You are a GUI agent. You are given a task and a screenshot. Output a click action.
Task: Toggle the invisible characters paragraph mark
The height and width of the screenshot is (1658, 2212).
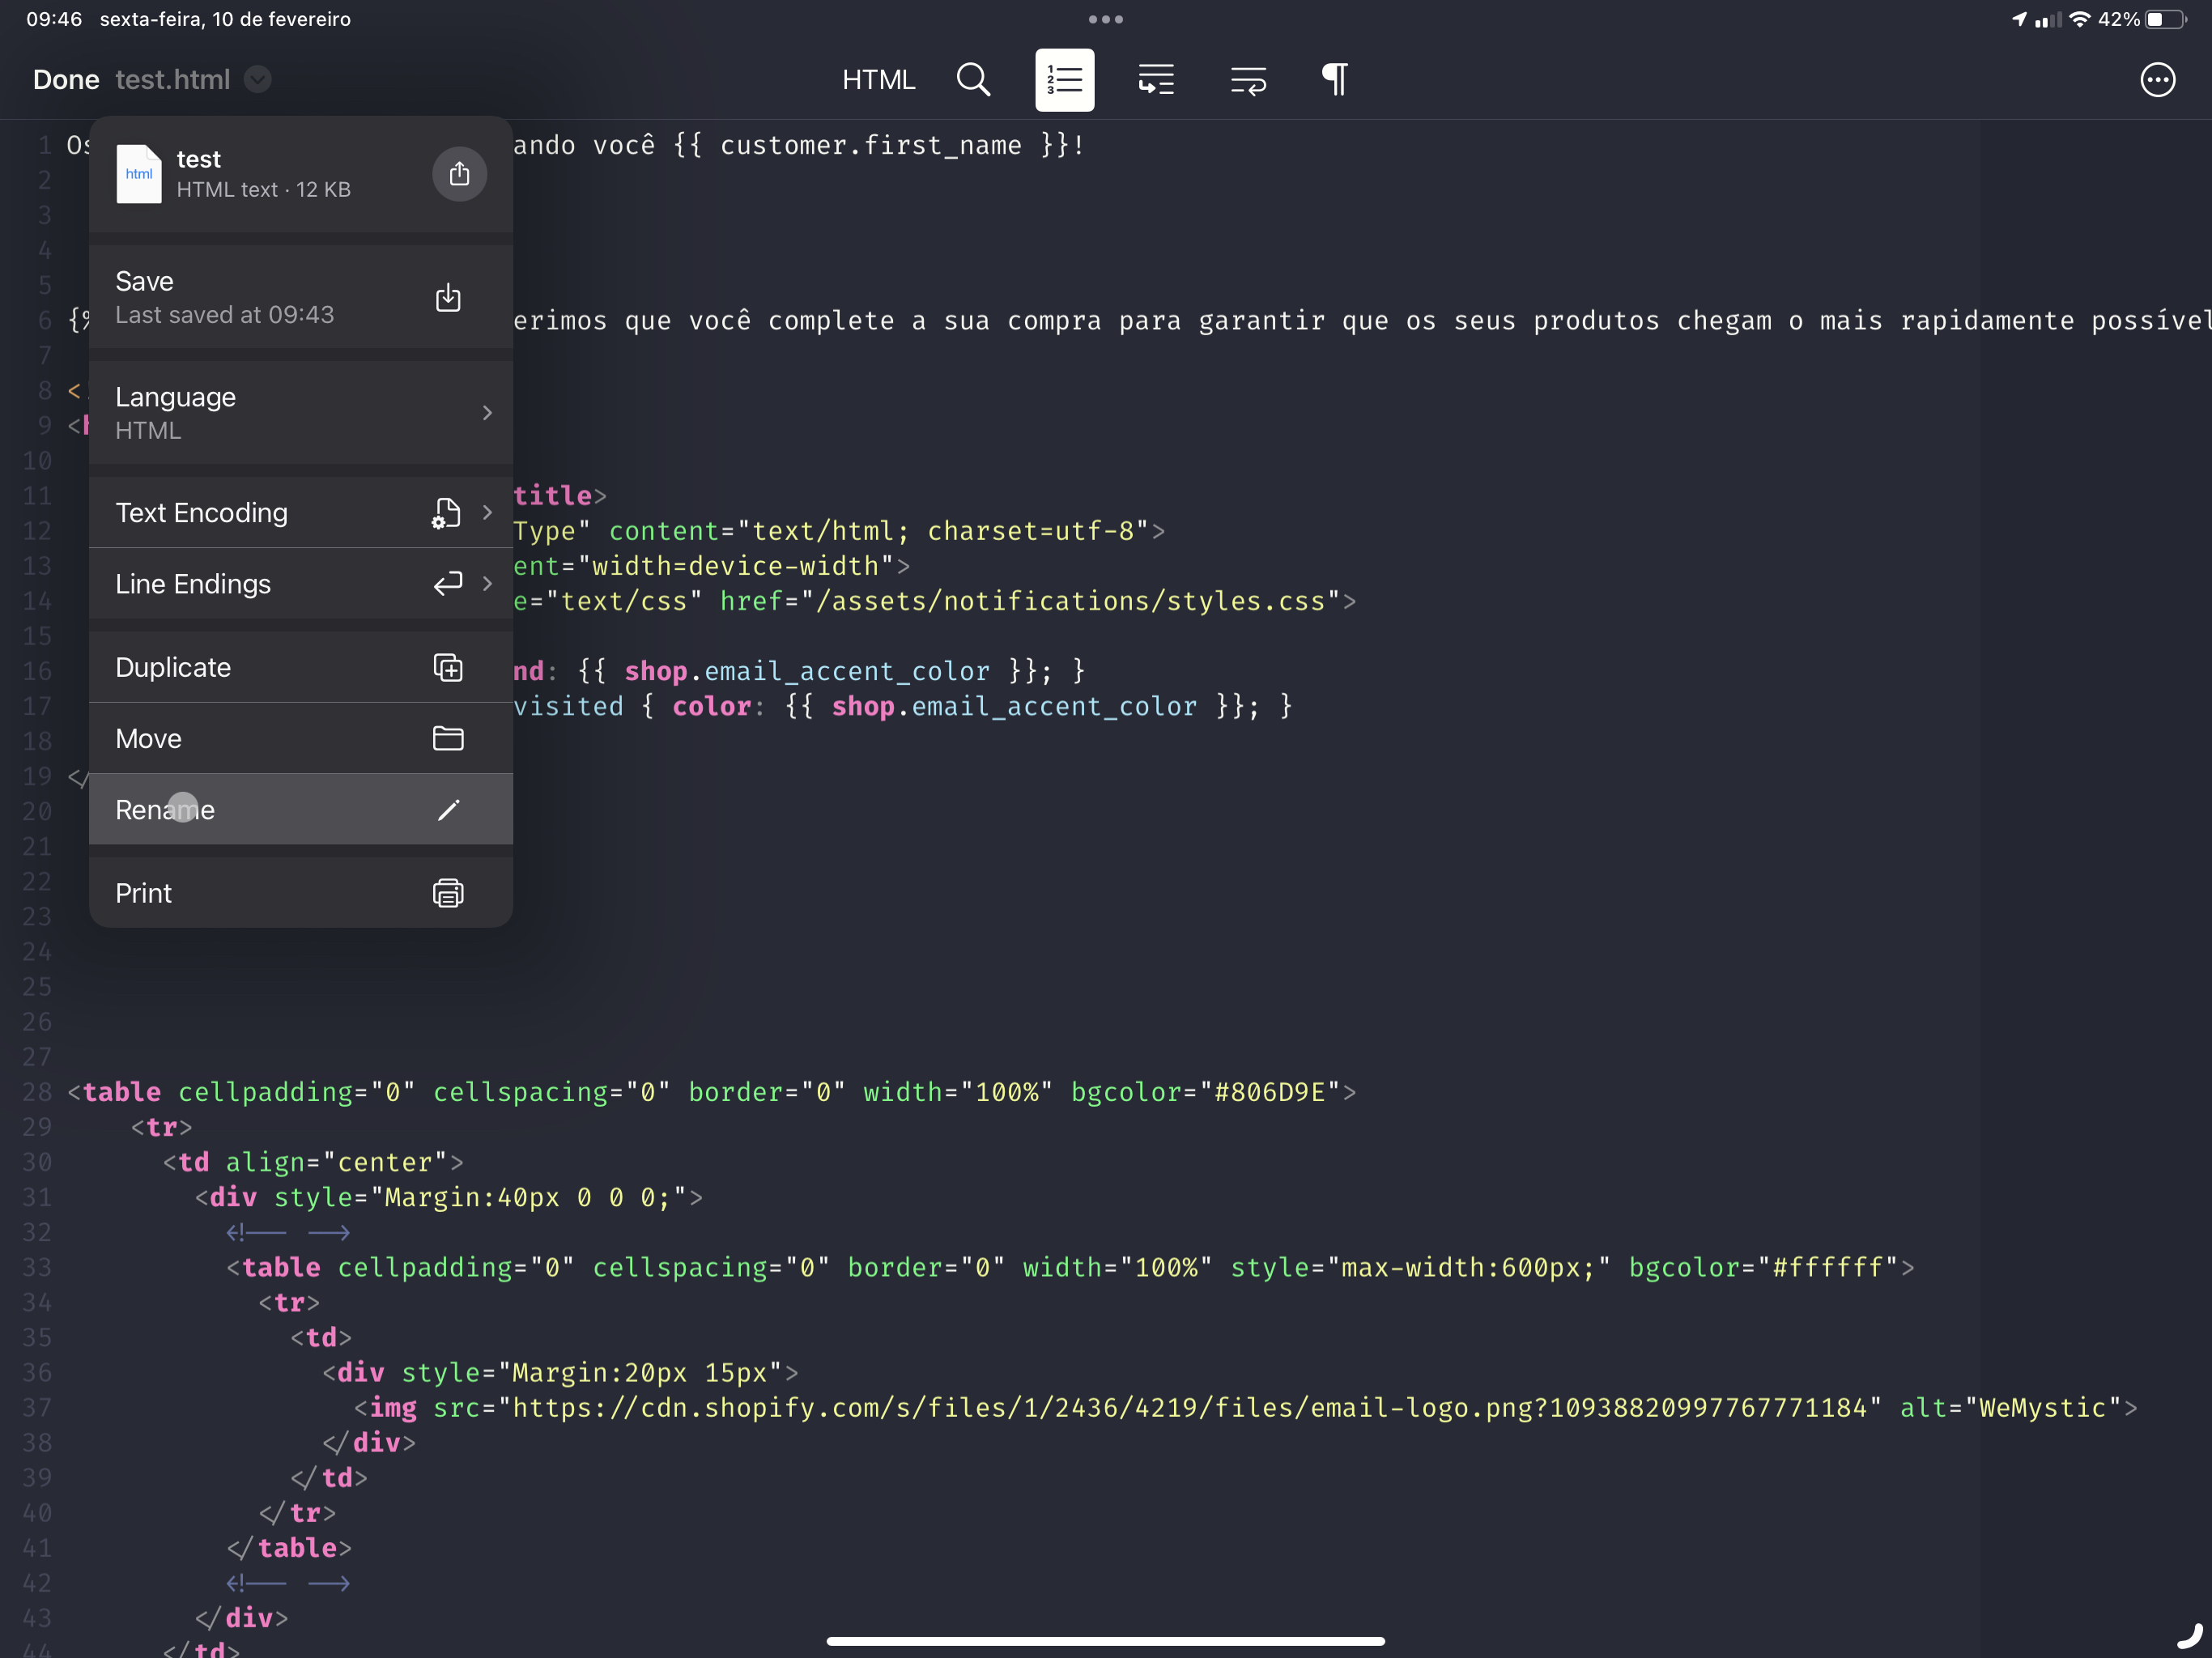coord(1334,80)
